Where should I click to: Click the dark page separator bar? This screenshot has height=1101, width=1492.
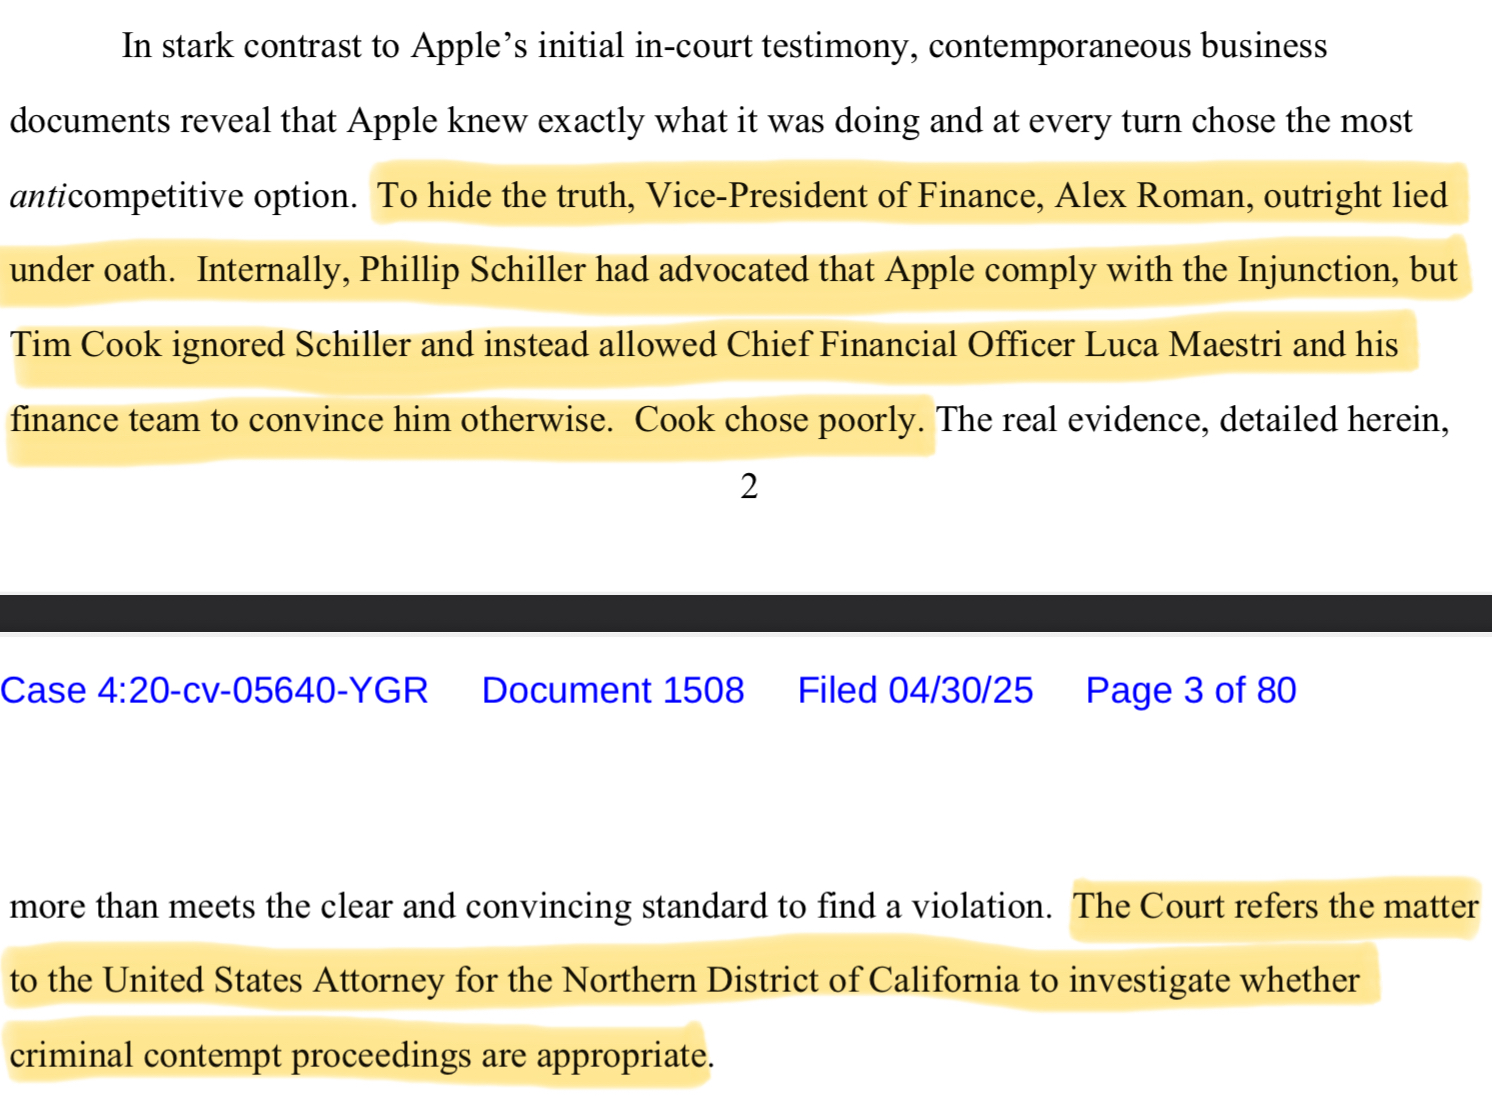tap(746, 613)
